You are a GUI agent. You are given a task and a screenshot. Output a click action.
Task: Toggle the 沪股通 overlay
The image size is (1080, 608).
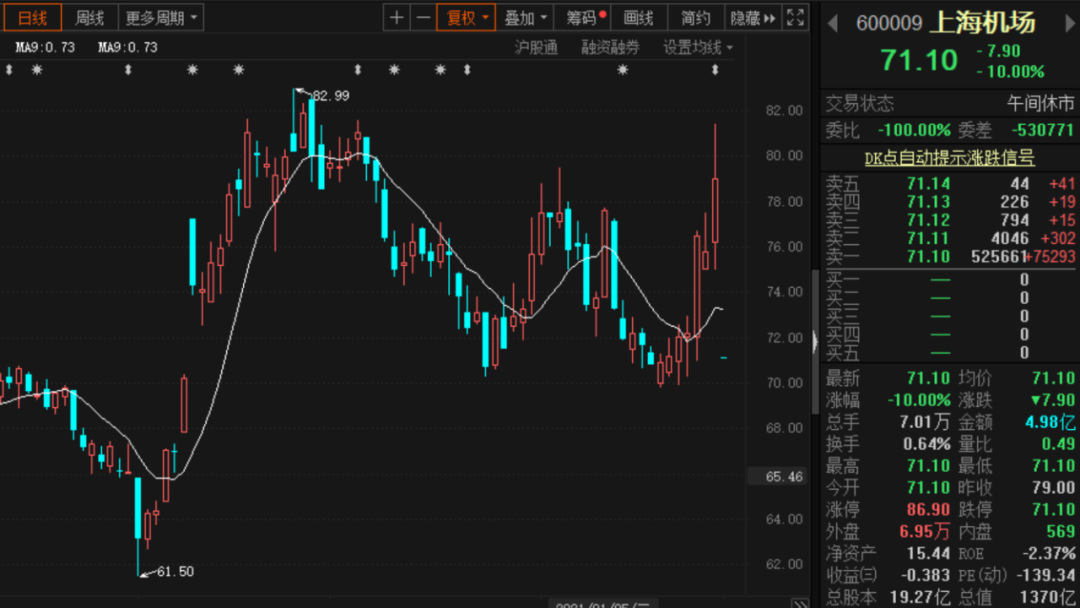pyautogui.click(x=536, y=48)
